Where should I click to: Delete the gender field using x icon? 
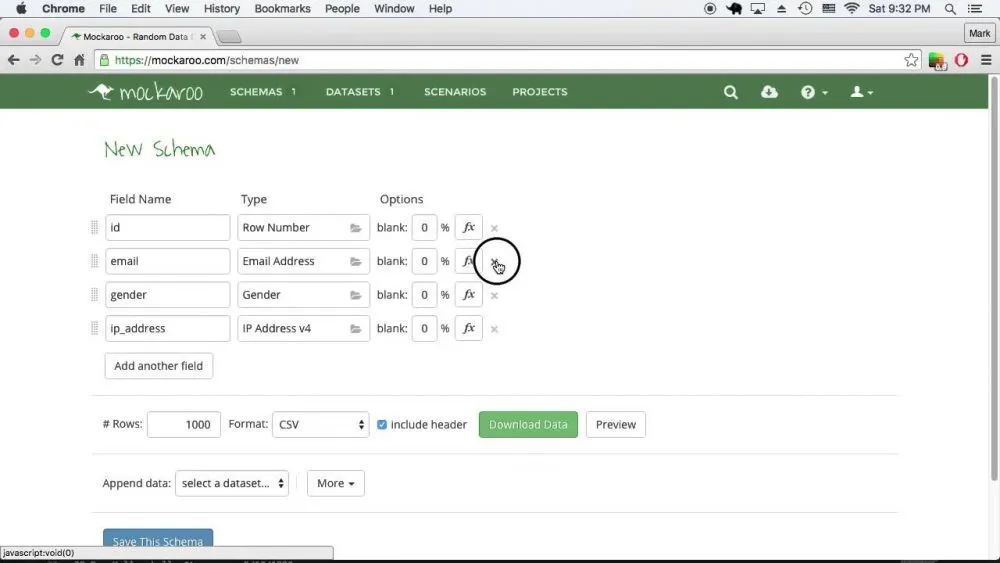494,296
